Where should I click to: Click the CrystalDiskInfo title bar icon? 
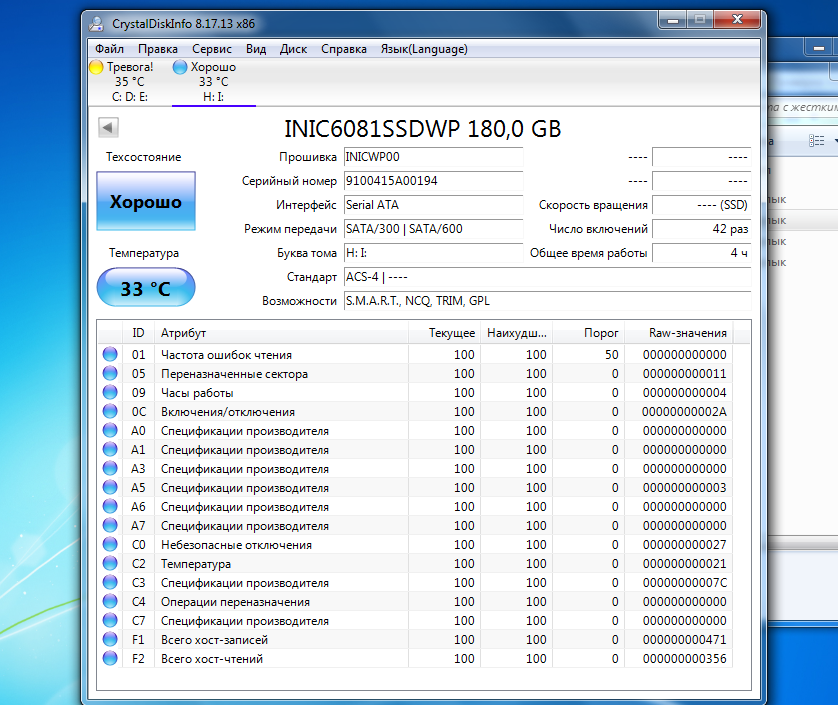click(96, 24)
